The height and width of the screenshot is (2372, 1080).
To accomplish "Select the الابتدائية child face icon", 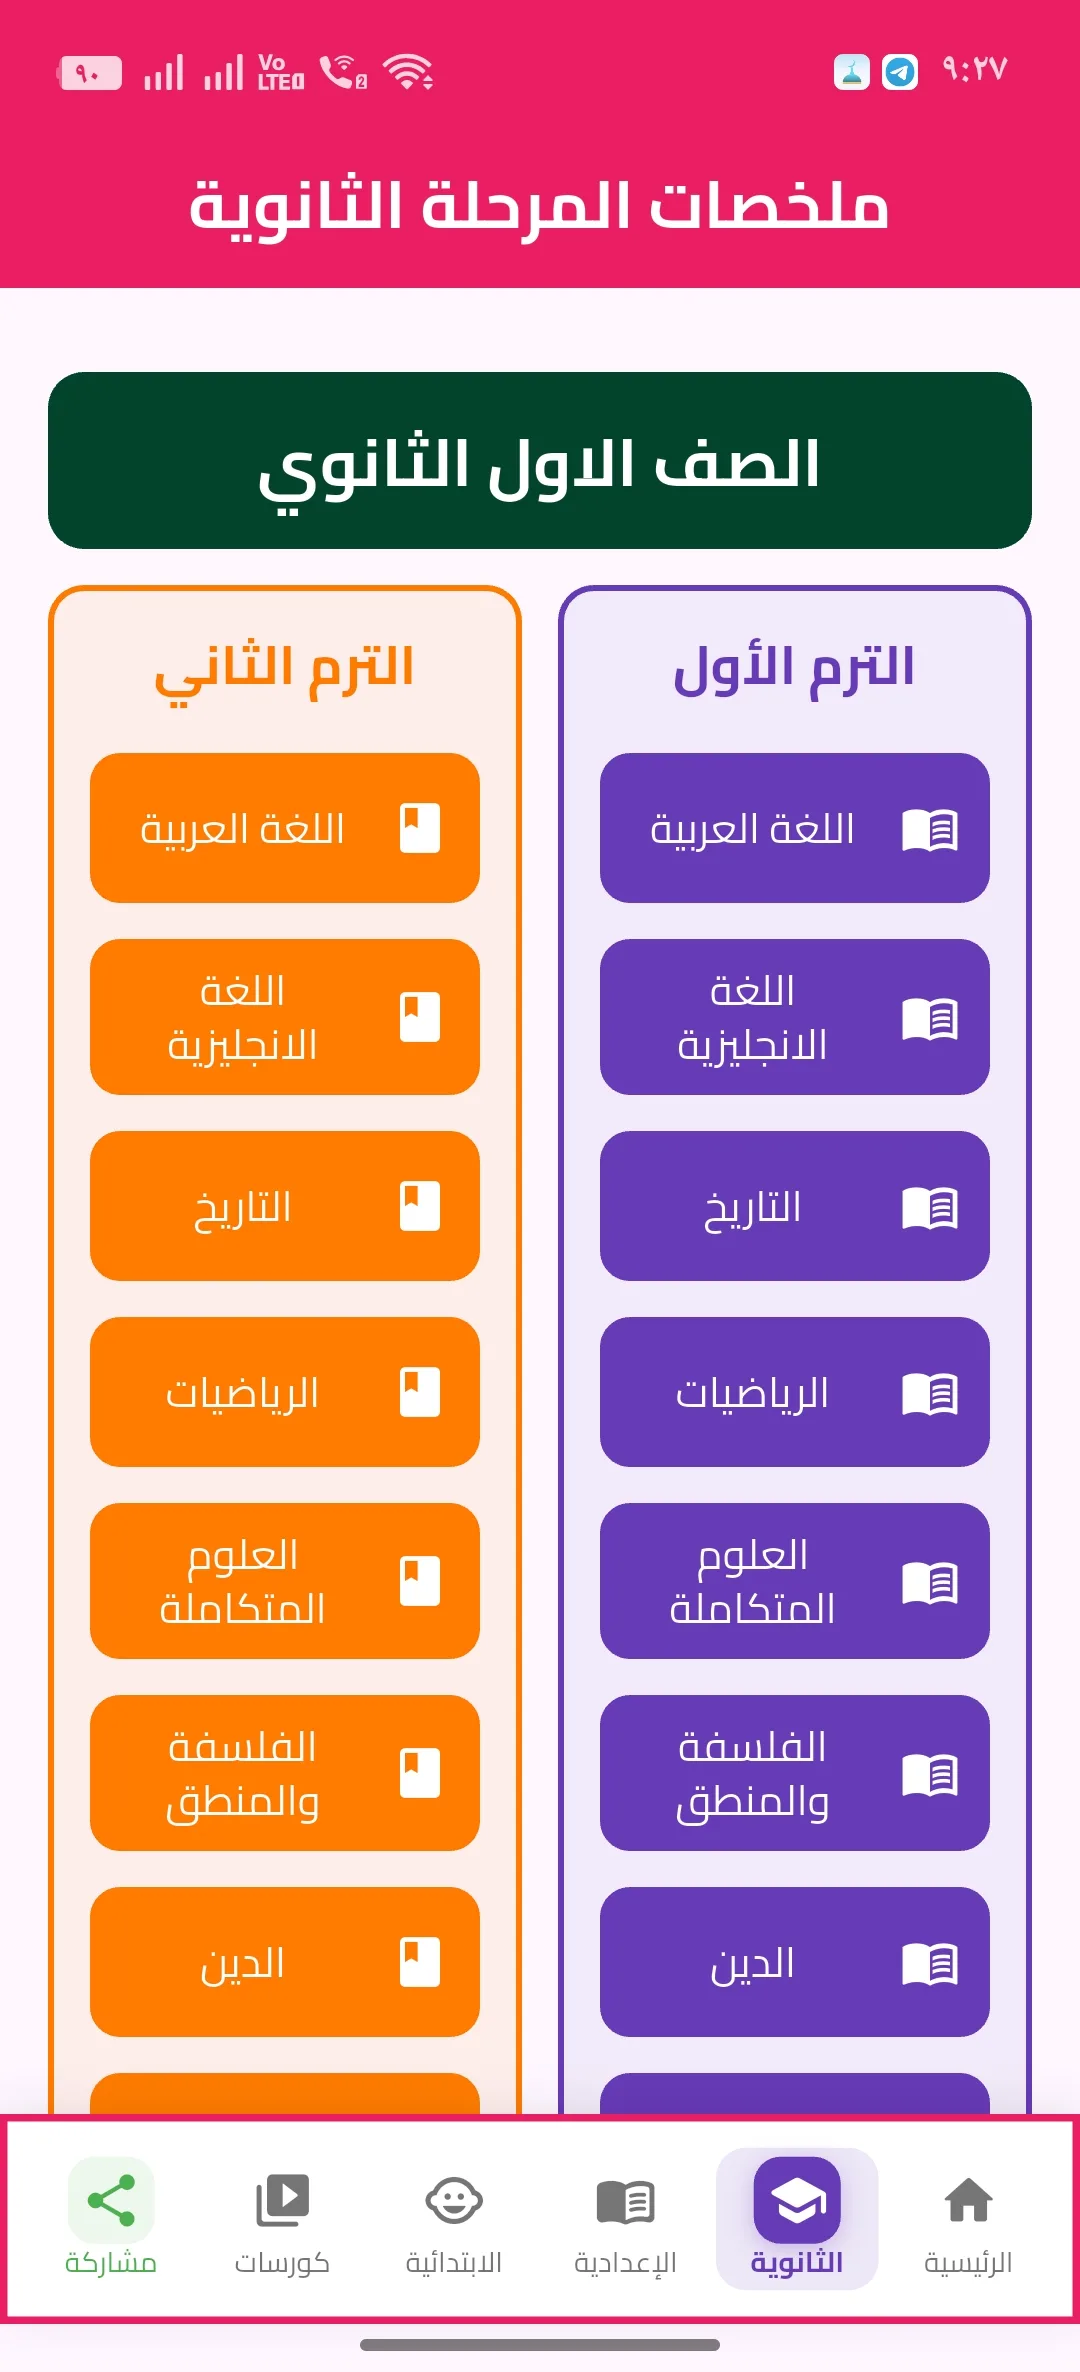I will (454, 2200).
